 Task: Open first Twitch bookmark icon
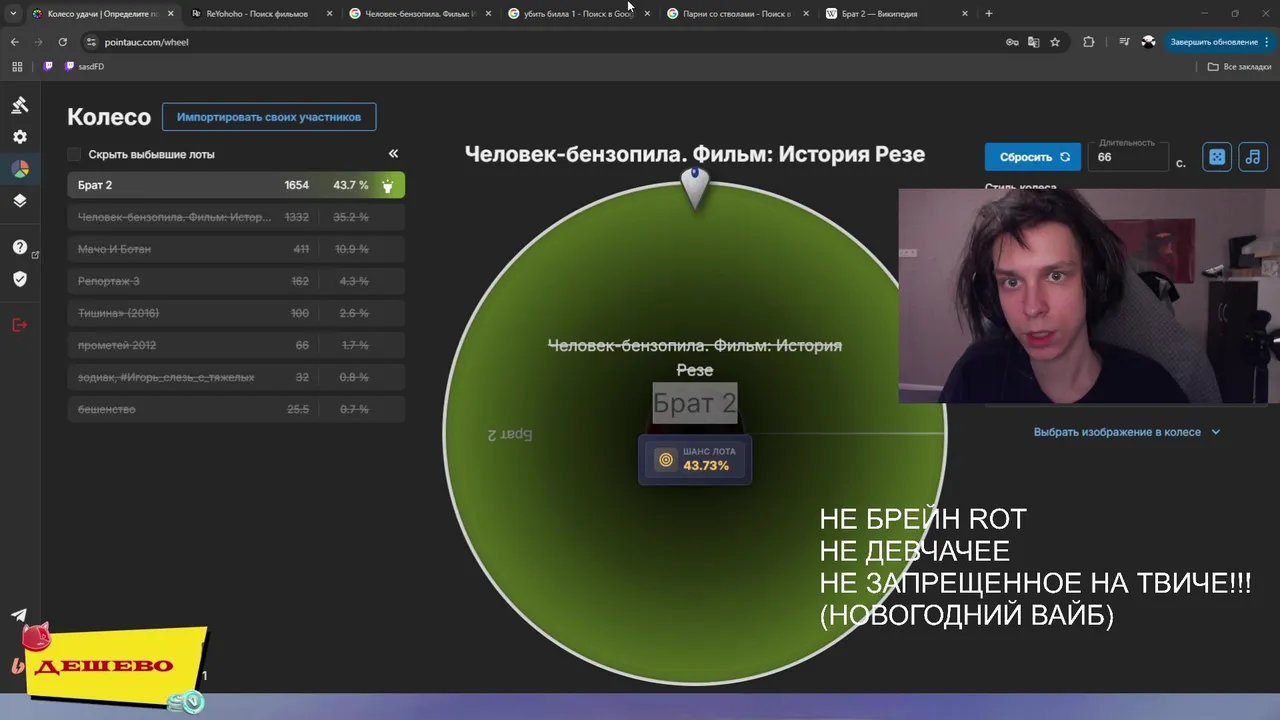pyautogui.click(x=48, y=66)
